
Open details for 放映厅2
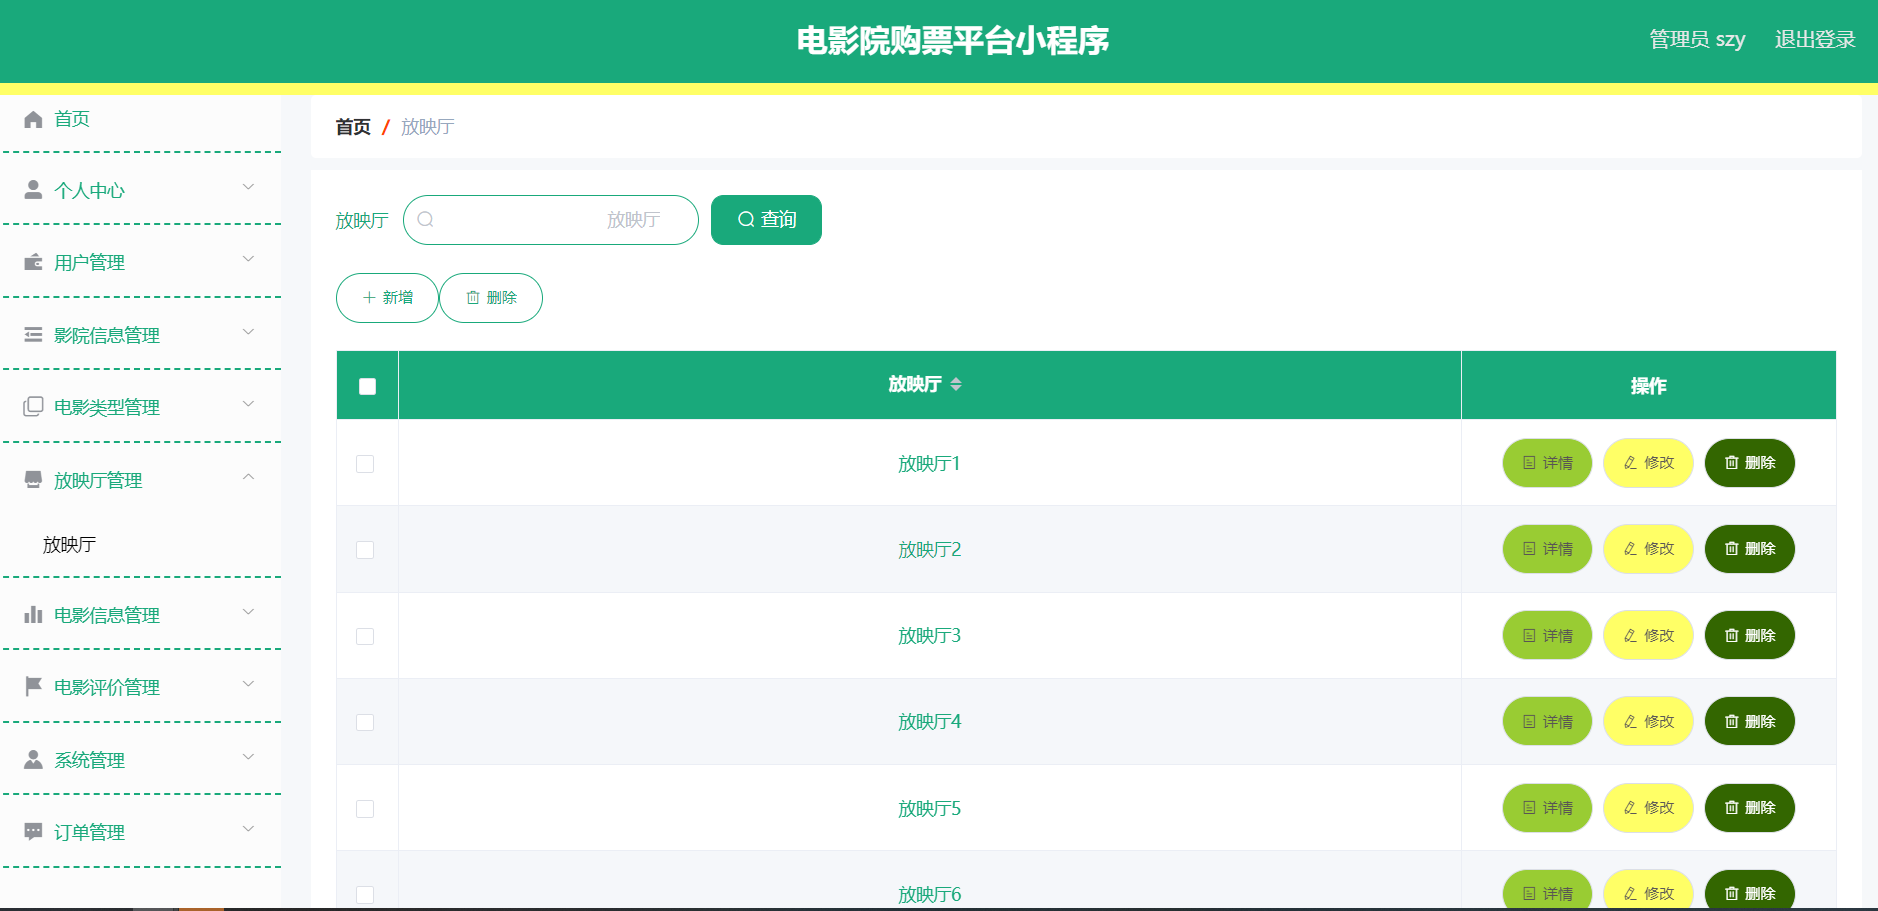tap(1547, 549)
